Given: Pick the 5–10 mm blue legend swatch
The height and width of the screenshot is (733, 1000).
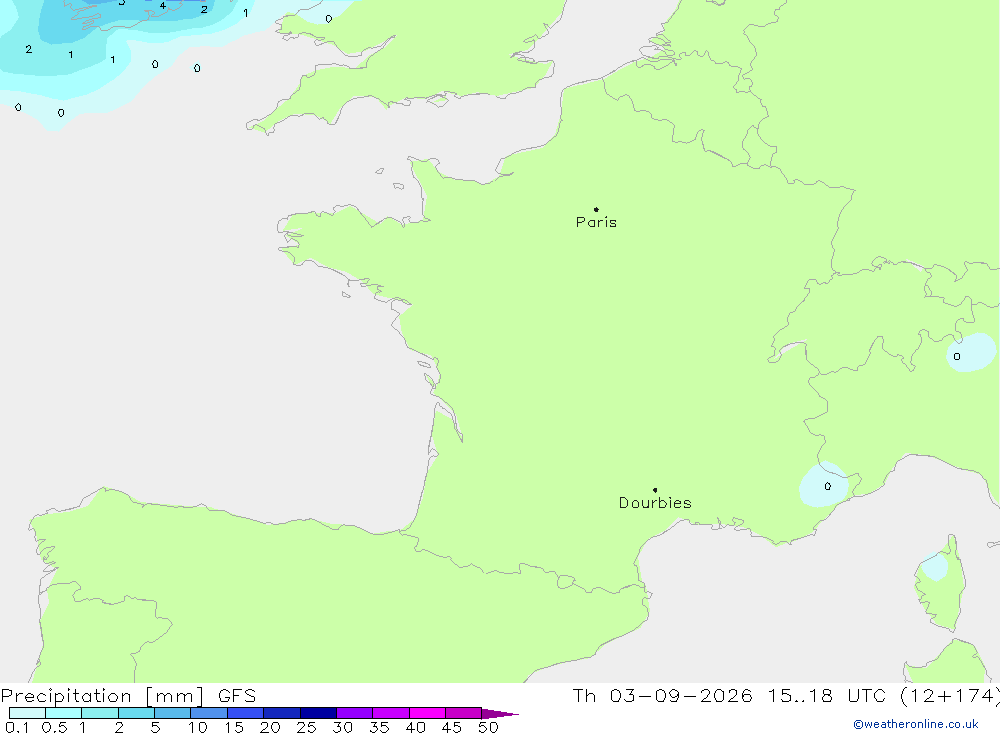Looking at the screenshot, I should point(173,713).
